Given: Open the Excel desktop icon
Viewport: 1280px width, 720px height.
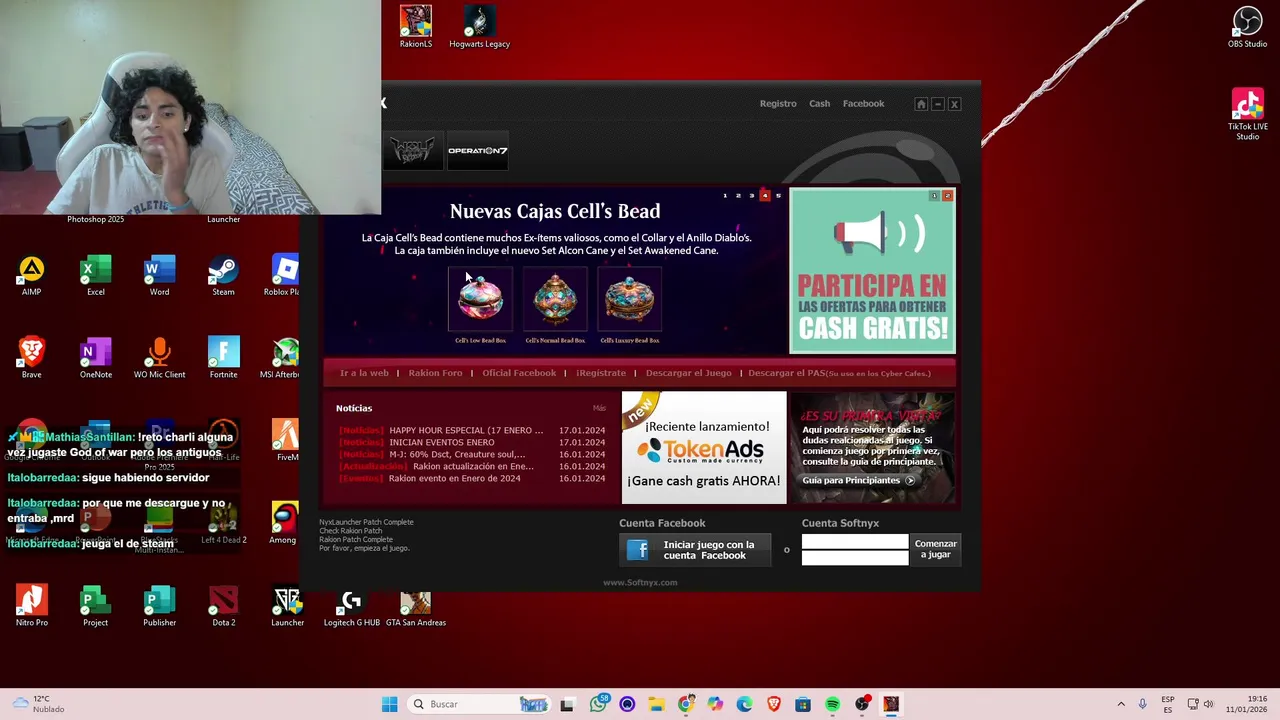Looking at the screenshot, I should 96,275.
